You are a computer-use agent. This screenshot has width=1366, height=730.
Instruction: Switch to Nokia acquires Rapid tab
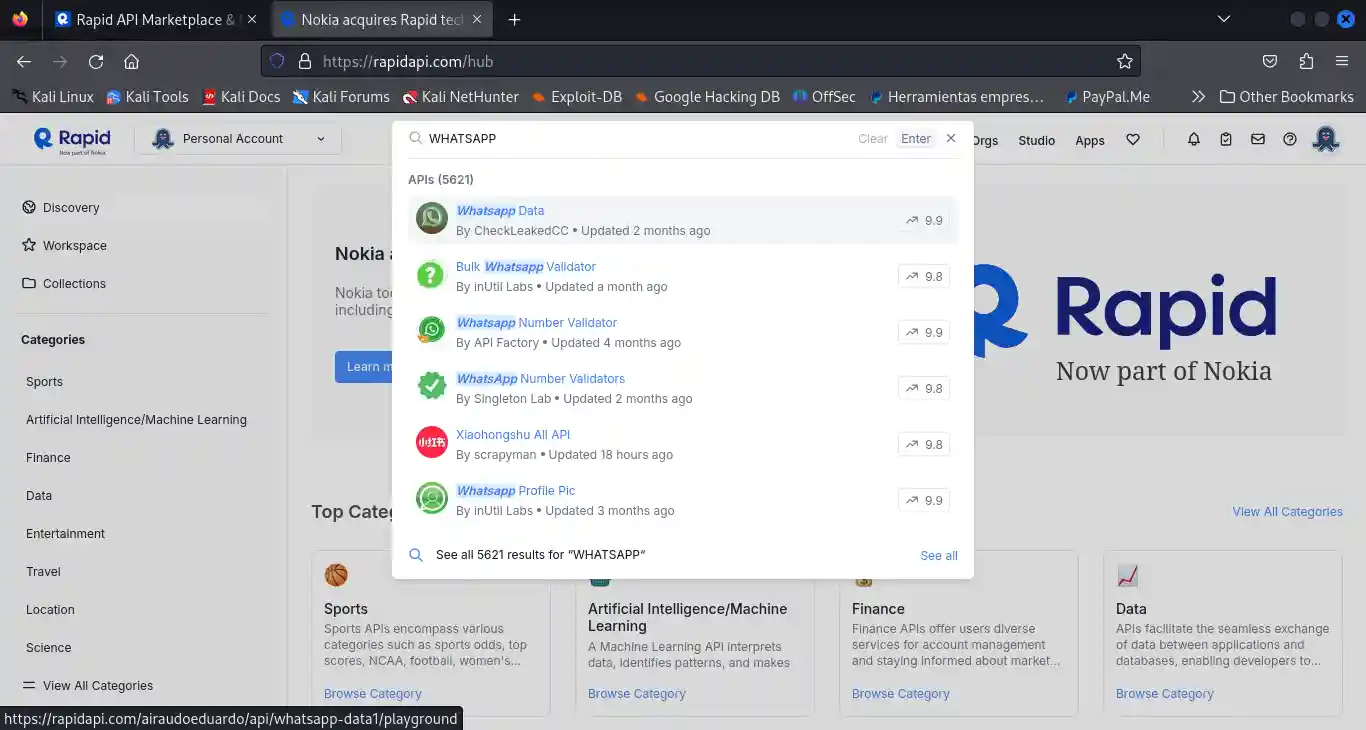pyautogui.click(x=382, y=19)
